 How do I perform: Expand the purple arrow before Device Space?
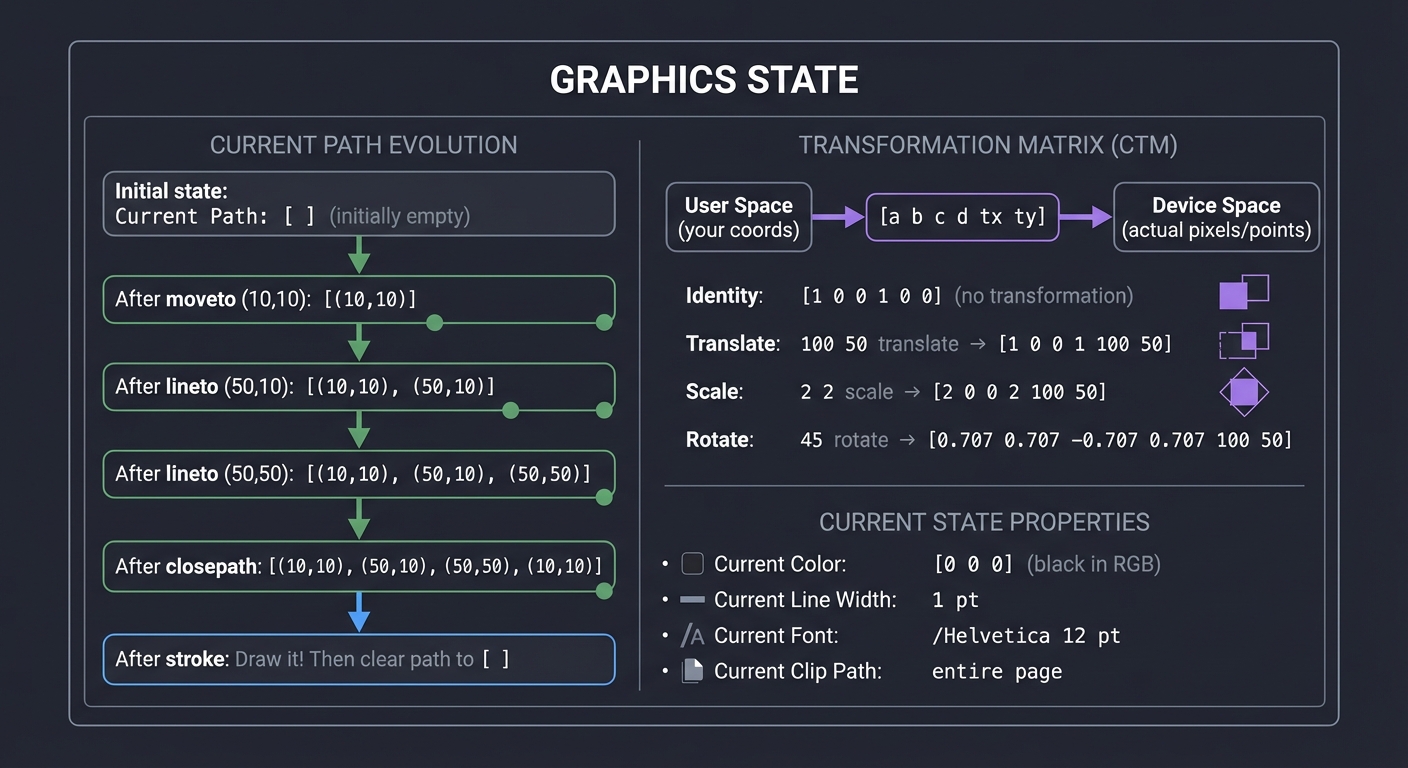[1087, 217]
